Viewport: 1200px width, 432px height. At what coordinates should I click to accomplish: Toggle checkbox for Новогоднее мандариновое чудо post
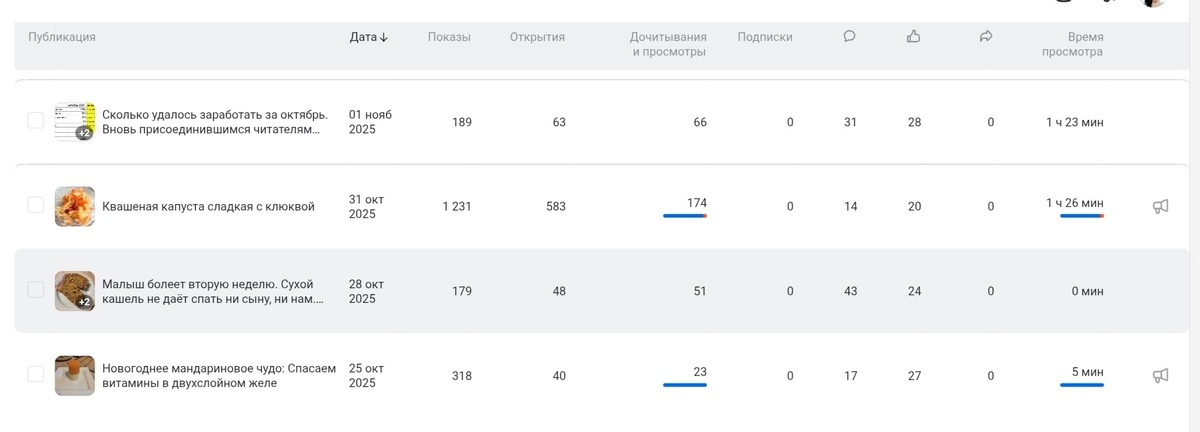pyautogui.click(x=36, y=375)
